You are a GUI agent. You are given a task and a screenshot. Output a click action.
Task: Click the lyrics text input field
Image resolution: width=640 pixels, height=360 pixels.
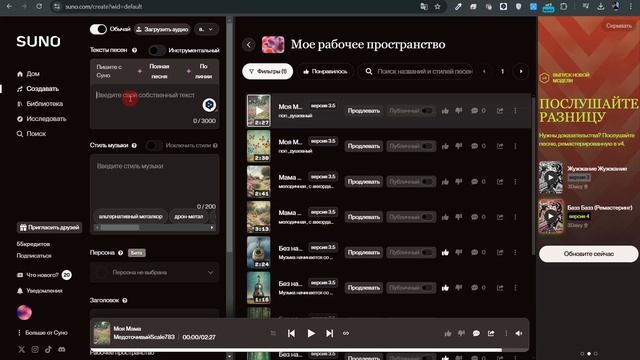154,107
